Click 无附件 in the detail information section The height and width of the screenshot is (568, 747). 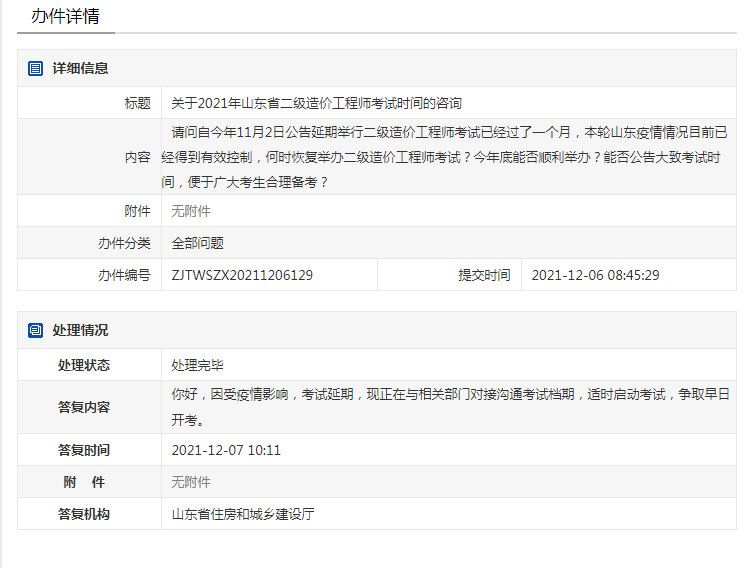point(191,211)
